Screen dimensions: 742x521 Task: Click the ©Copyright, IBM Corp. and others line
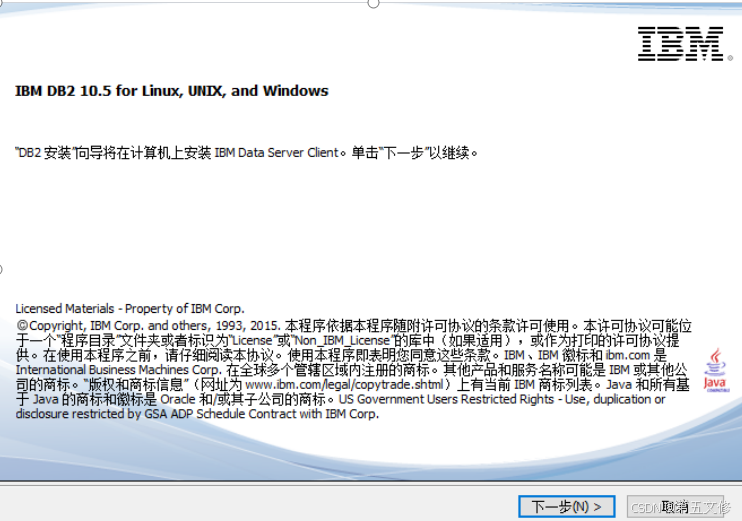click(x=353, y=326)
